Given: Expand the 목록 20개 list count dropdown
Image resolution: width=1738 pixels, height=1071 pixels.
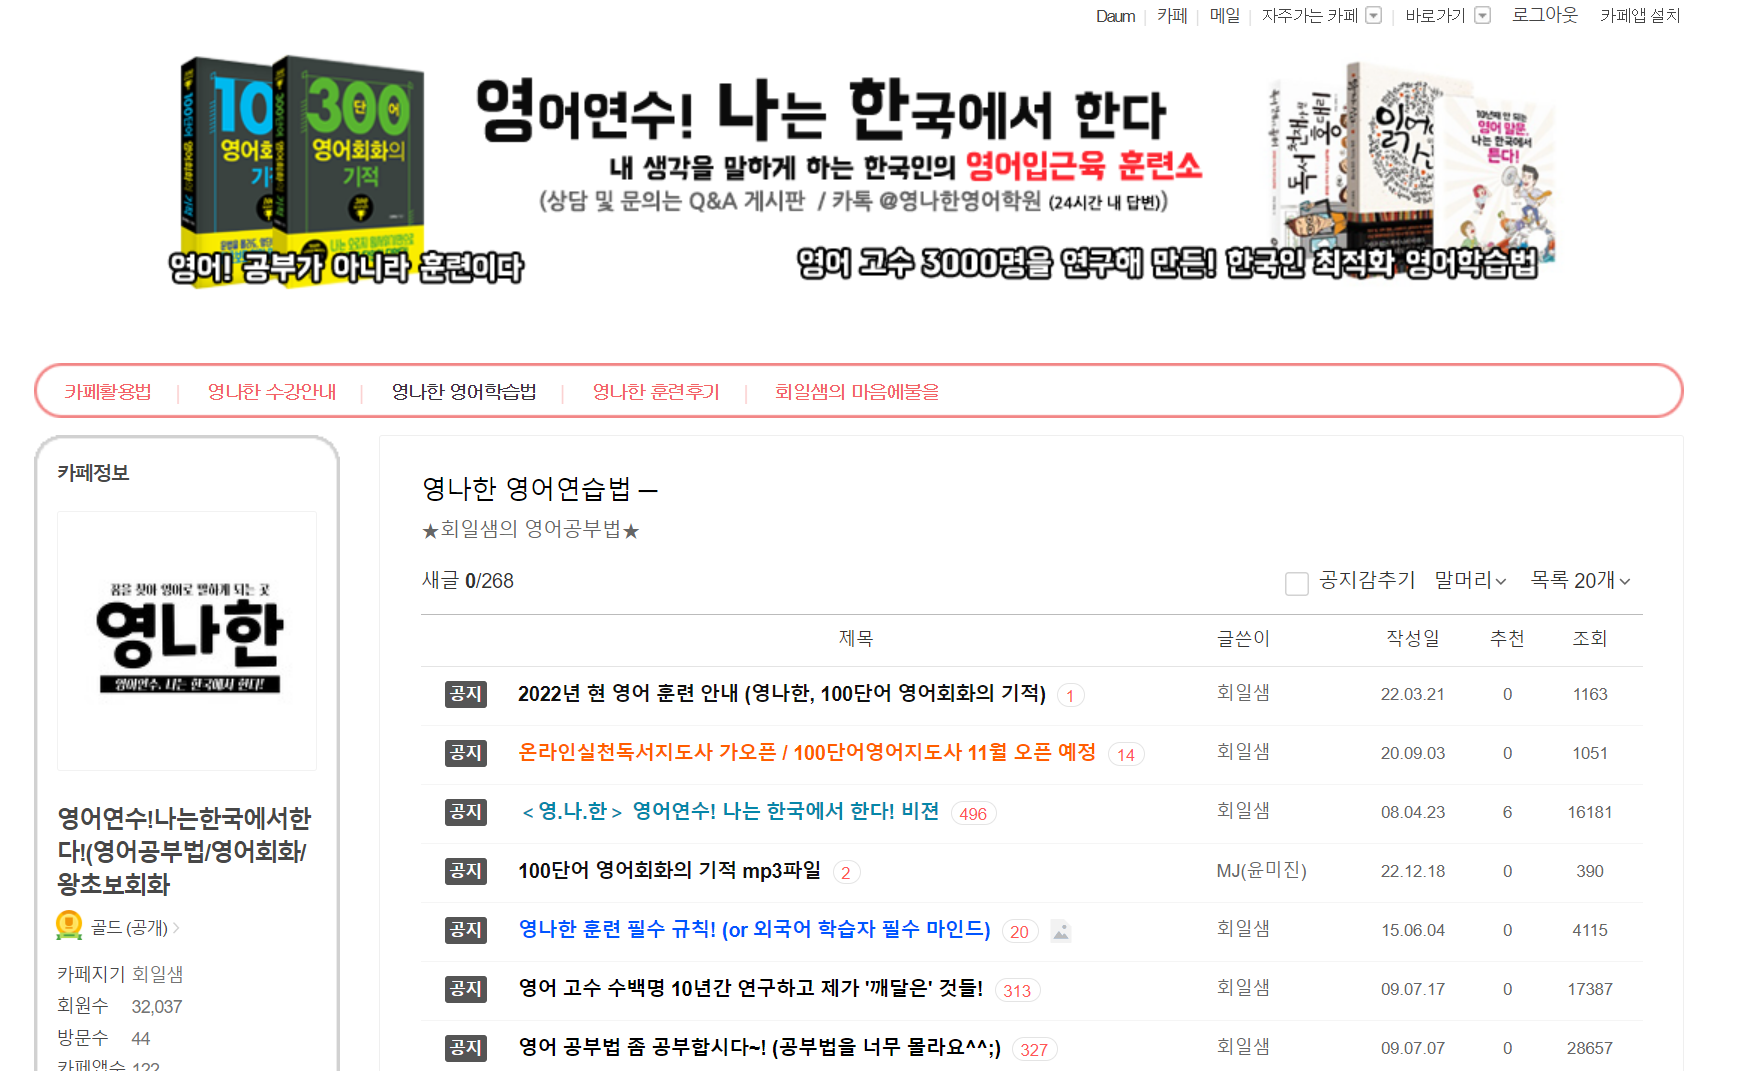Looking at the screenshot, I should tap(1580, 580).
